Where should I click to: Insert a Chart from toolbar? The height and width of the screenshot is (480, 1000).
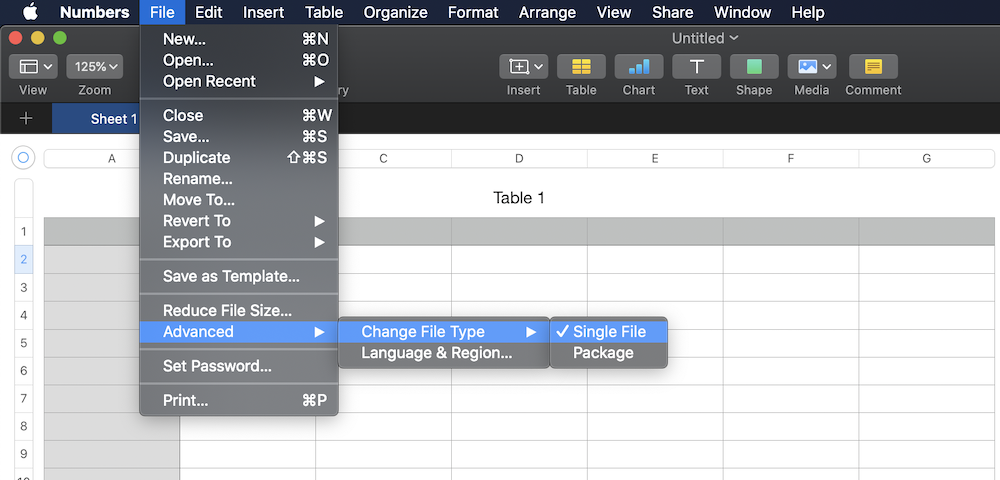(638, 66)
